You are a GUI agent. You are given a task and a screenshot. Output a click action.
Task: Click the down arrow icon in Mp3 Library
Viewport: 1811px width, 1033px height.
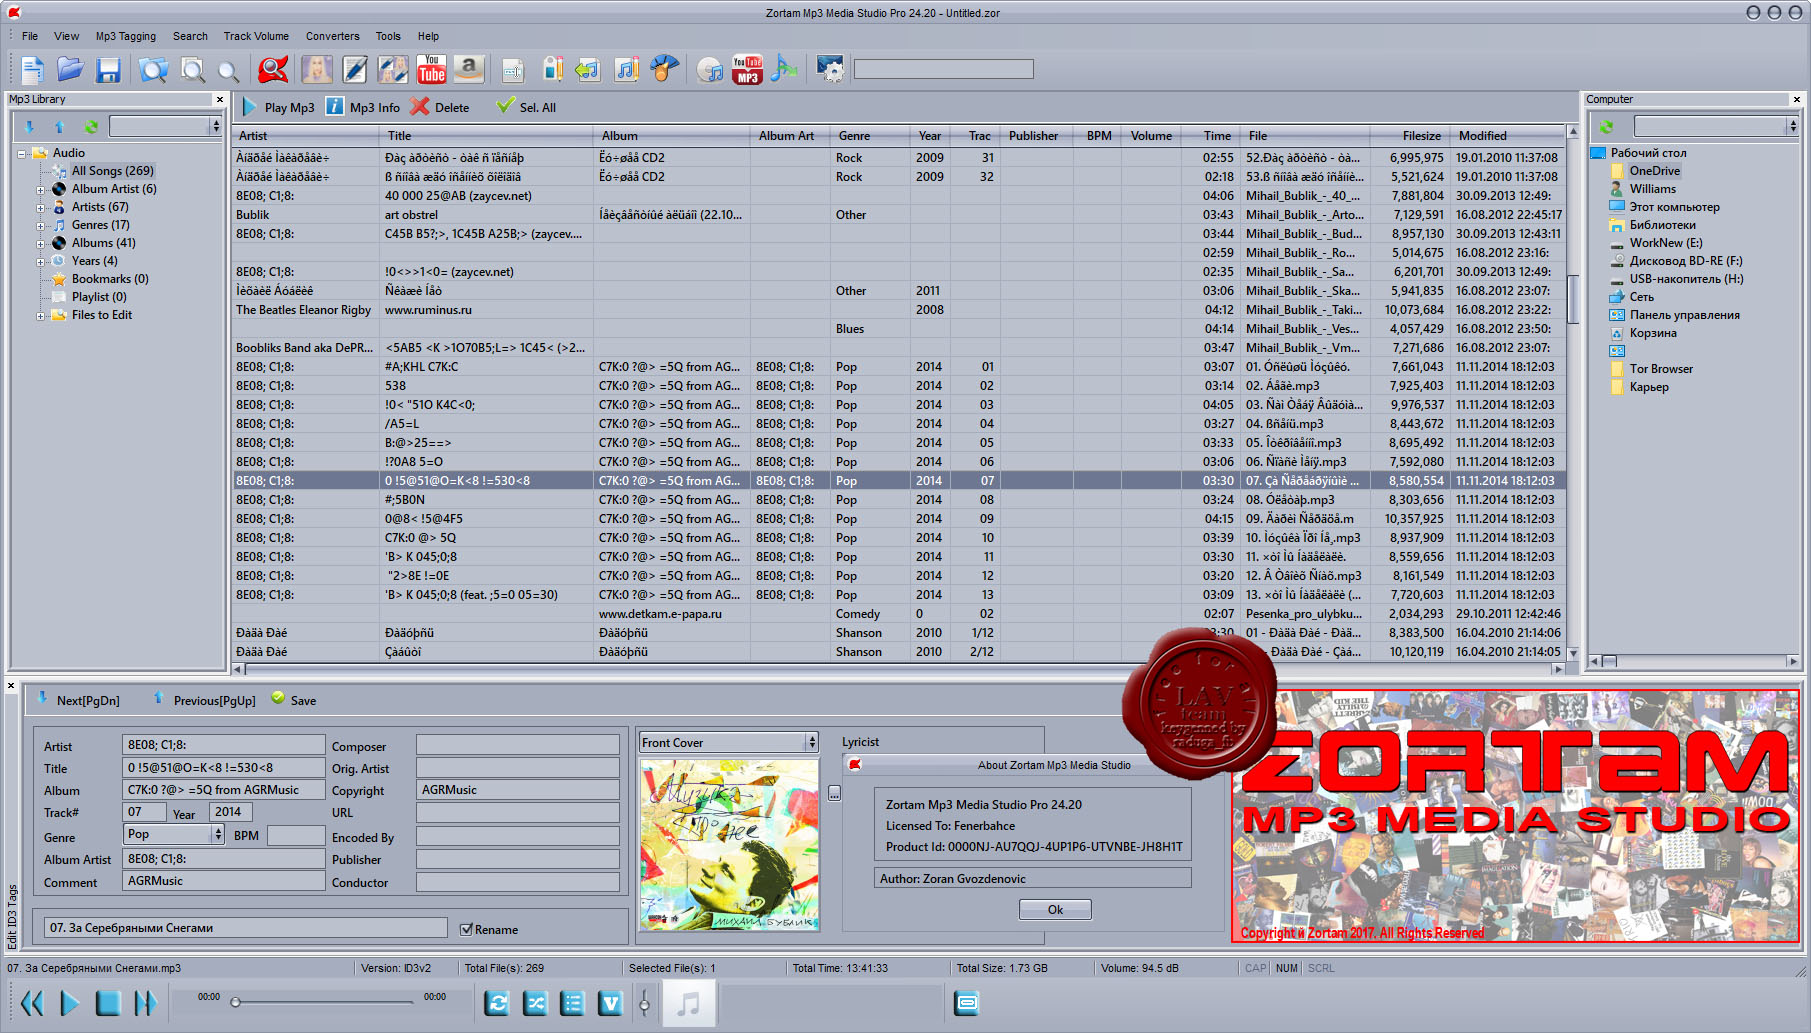[29, 127]
